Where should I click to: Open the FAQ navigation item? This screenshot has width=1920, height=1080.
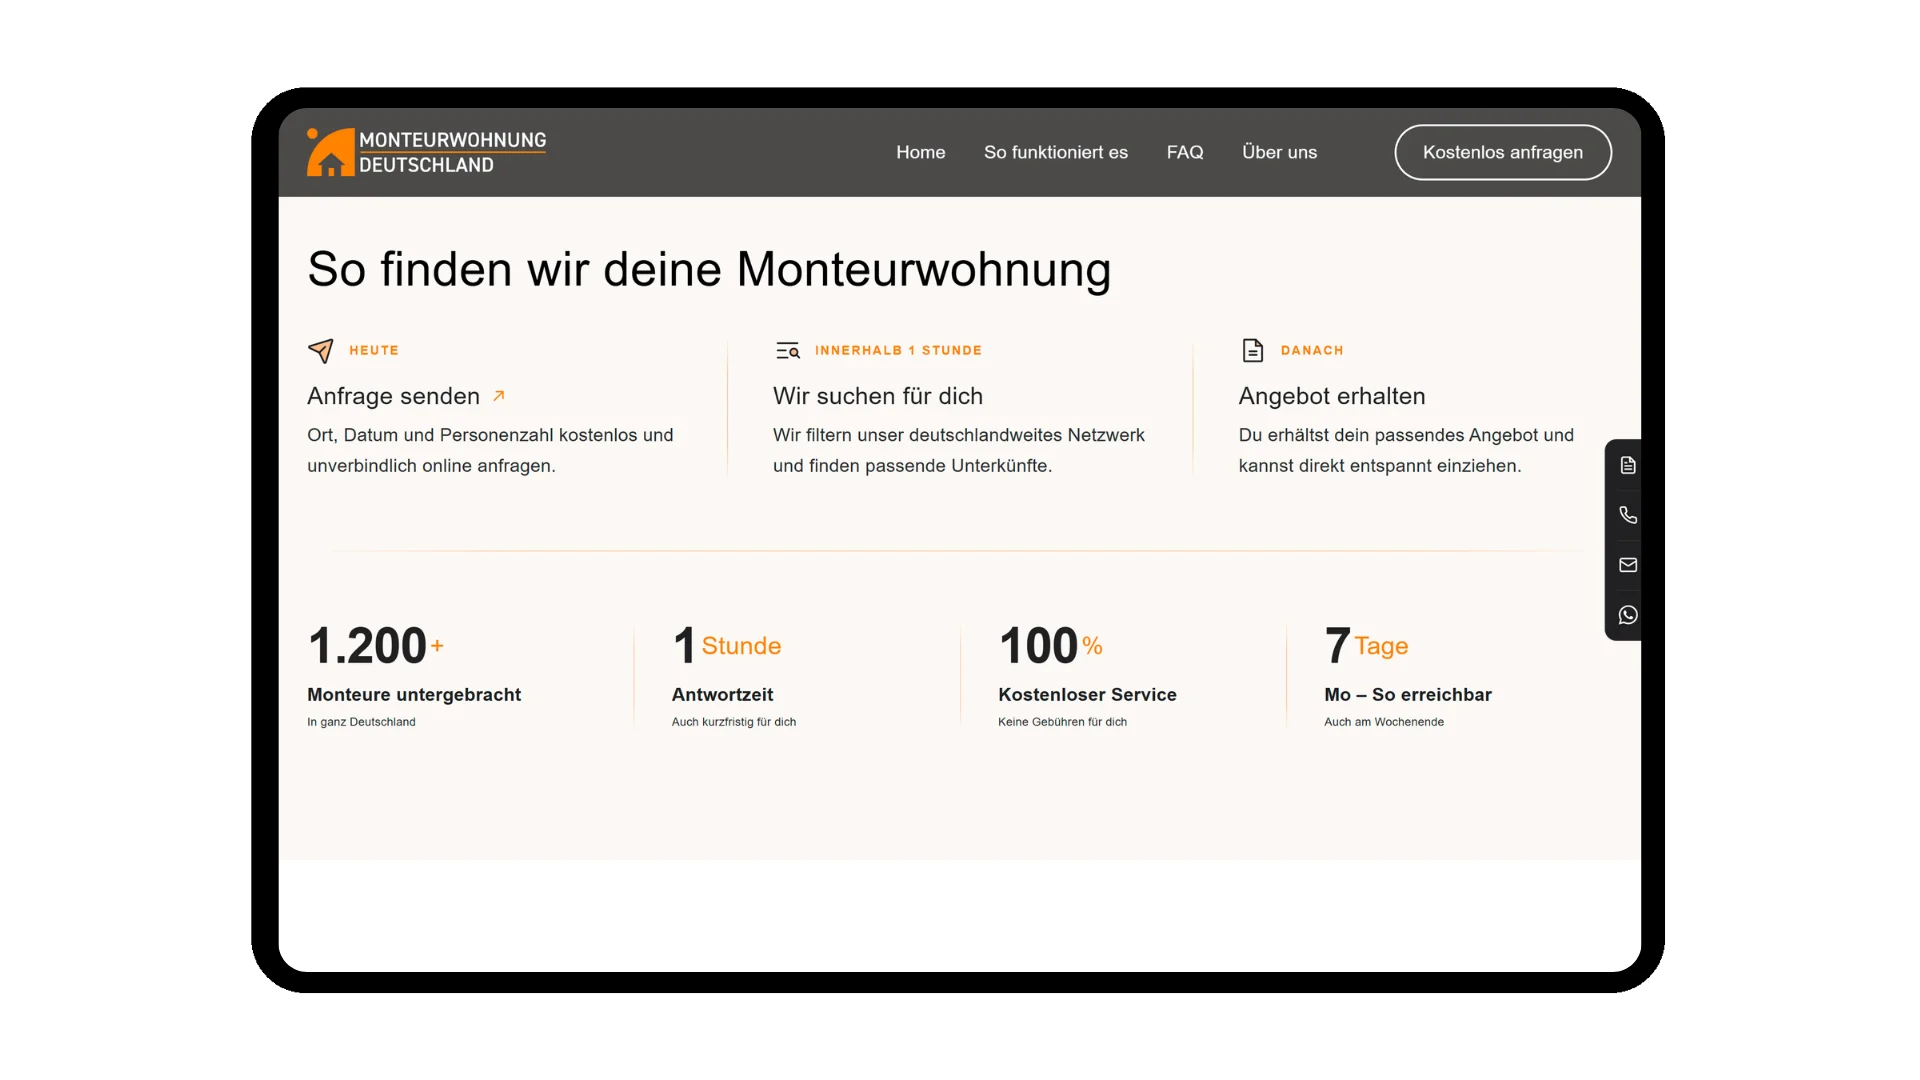pos(1185,152)
